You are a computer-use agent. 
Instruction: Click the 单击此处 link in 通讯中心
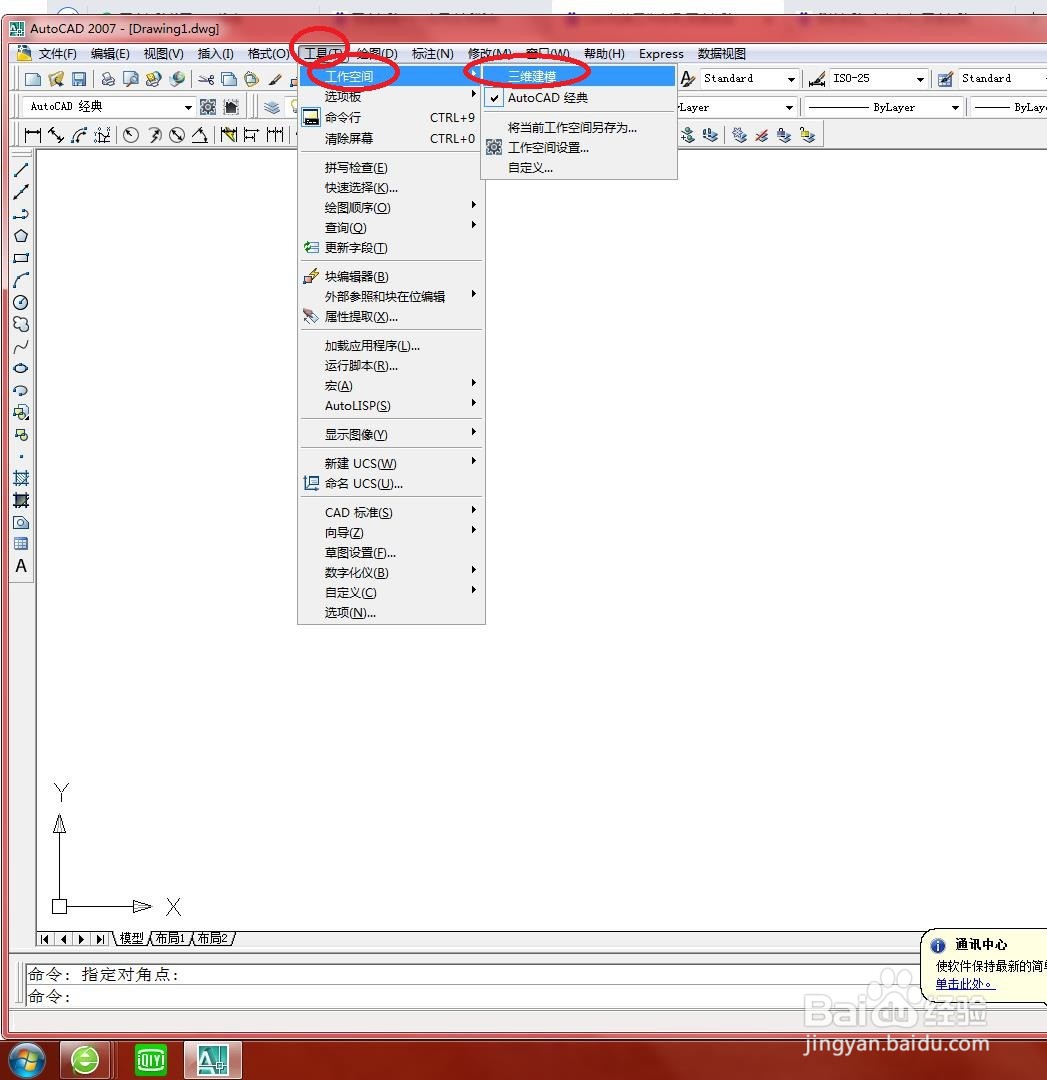[964, 984]
